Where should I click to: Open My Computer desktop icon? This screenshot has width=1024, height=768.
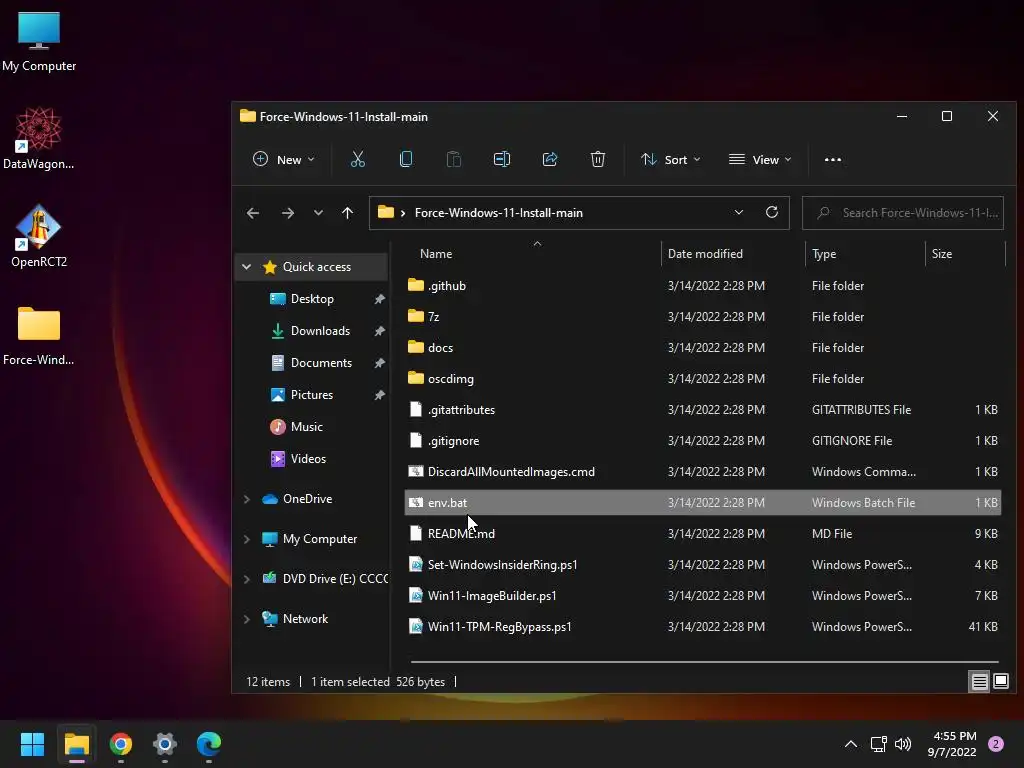click(x=39, y=41)
